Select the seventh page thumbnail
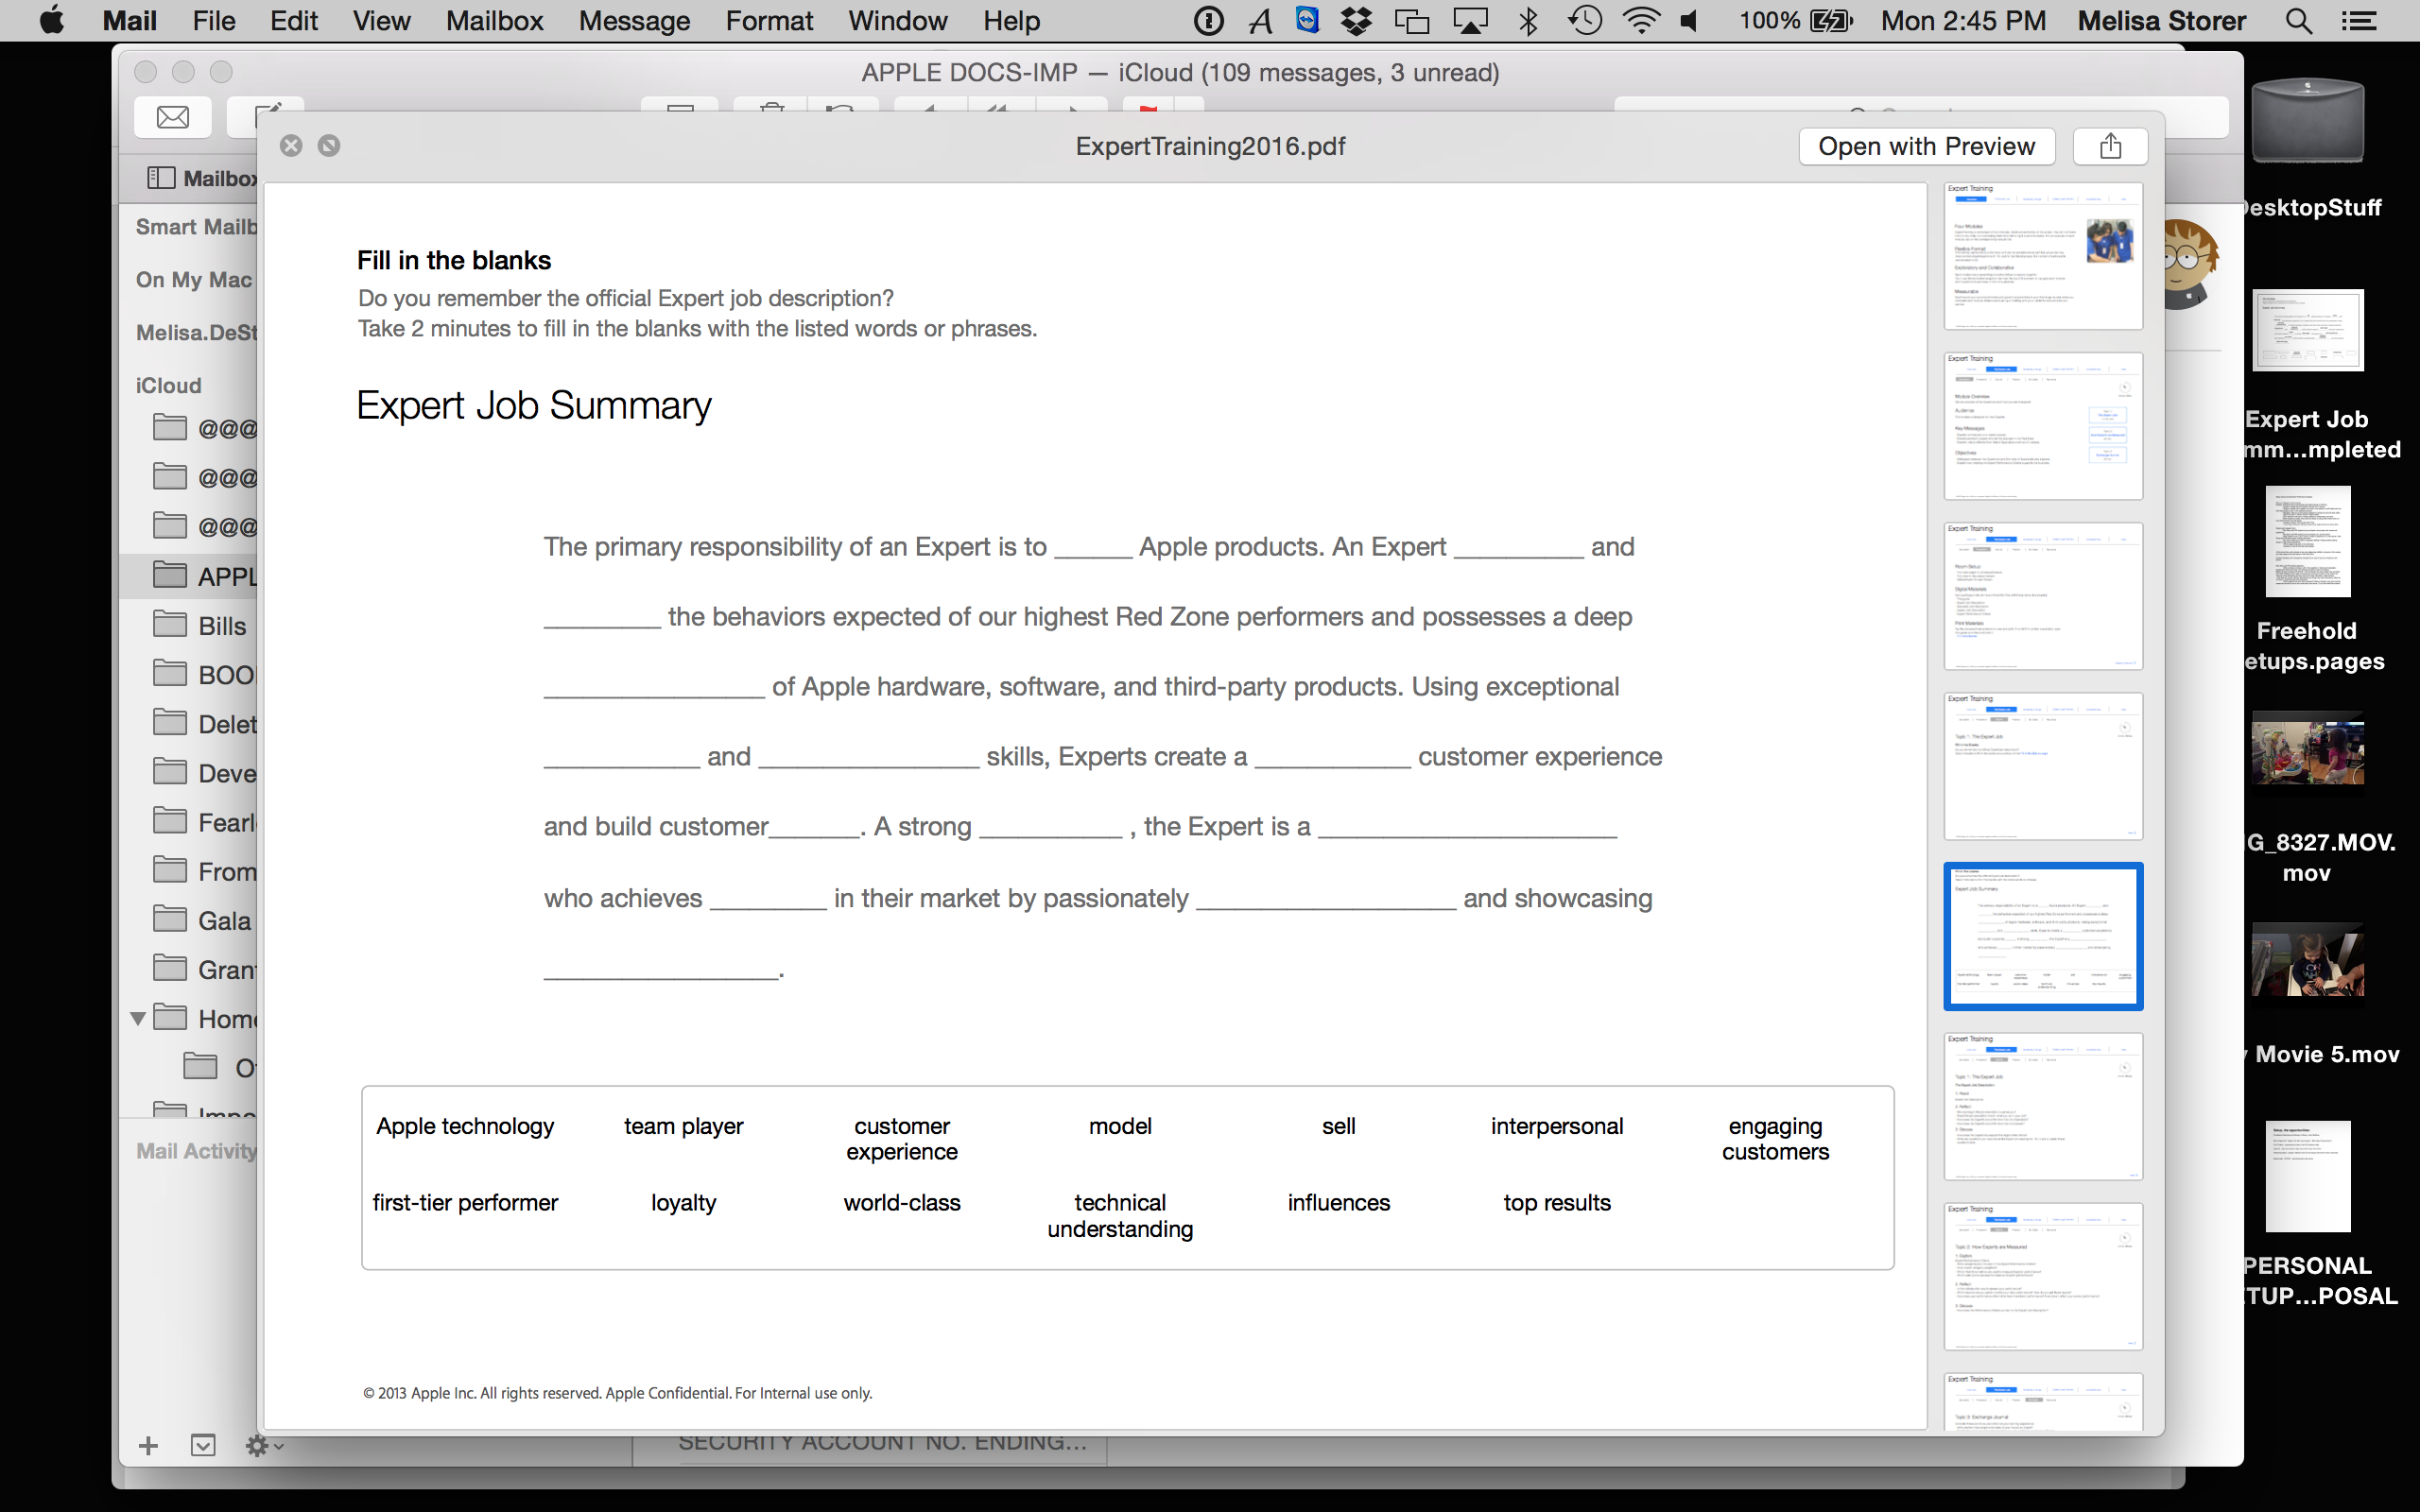Screen dimensions: 2420x1512 (x=2042, y=1276)
